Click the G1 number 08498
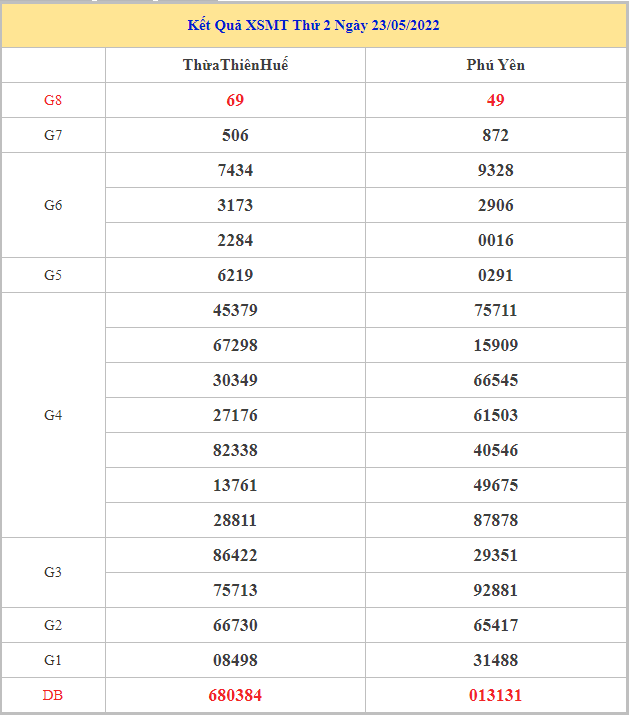This screenshot has width=629, height=715. (235, 660)
